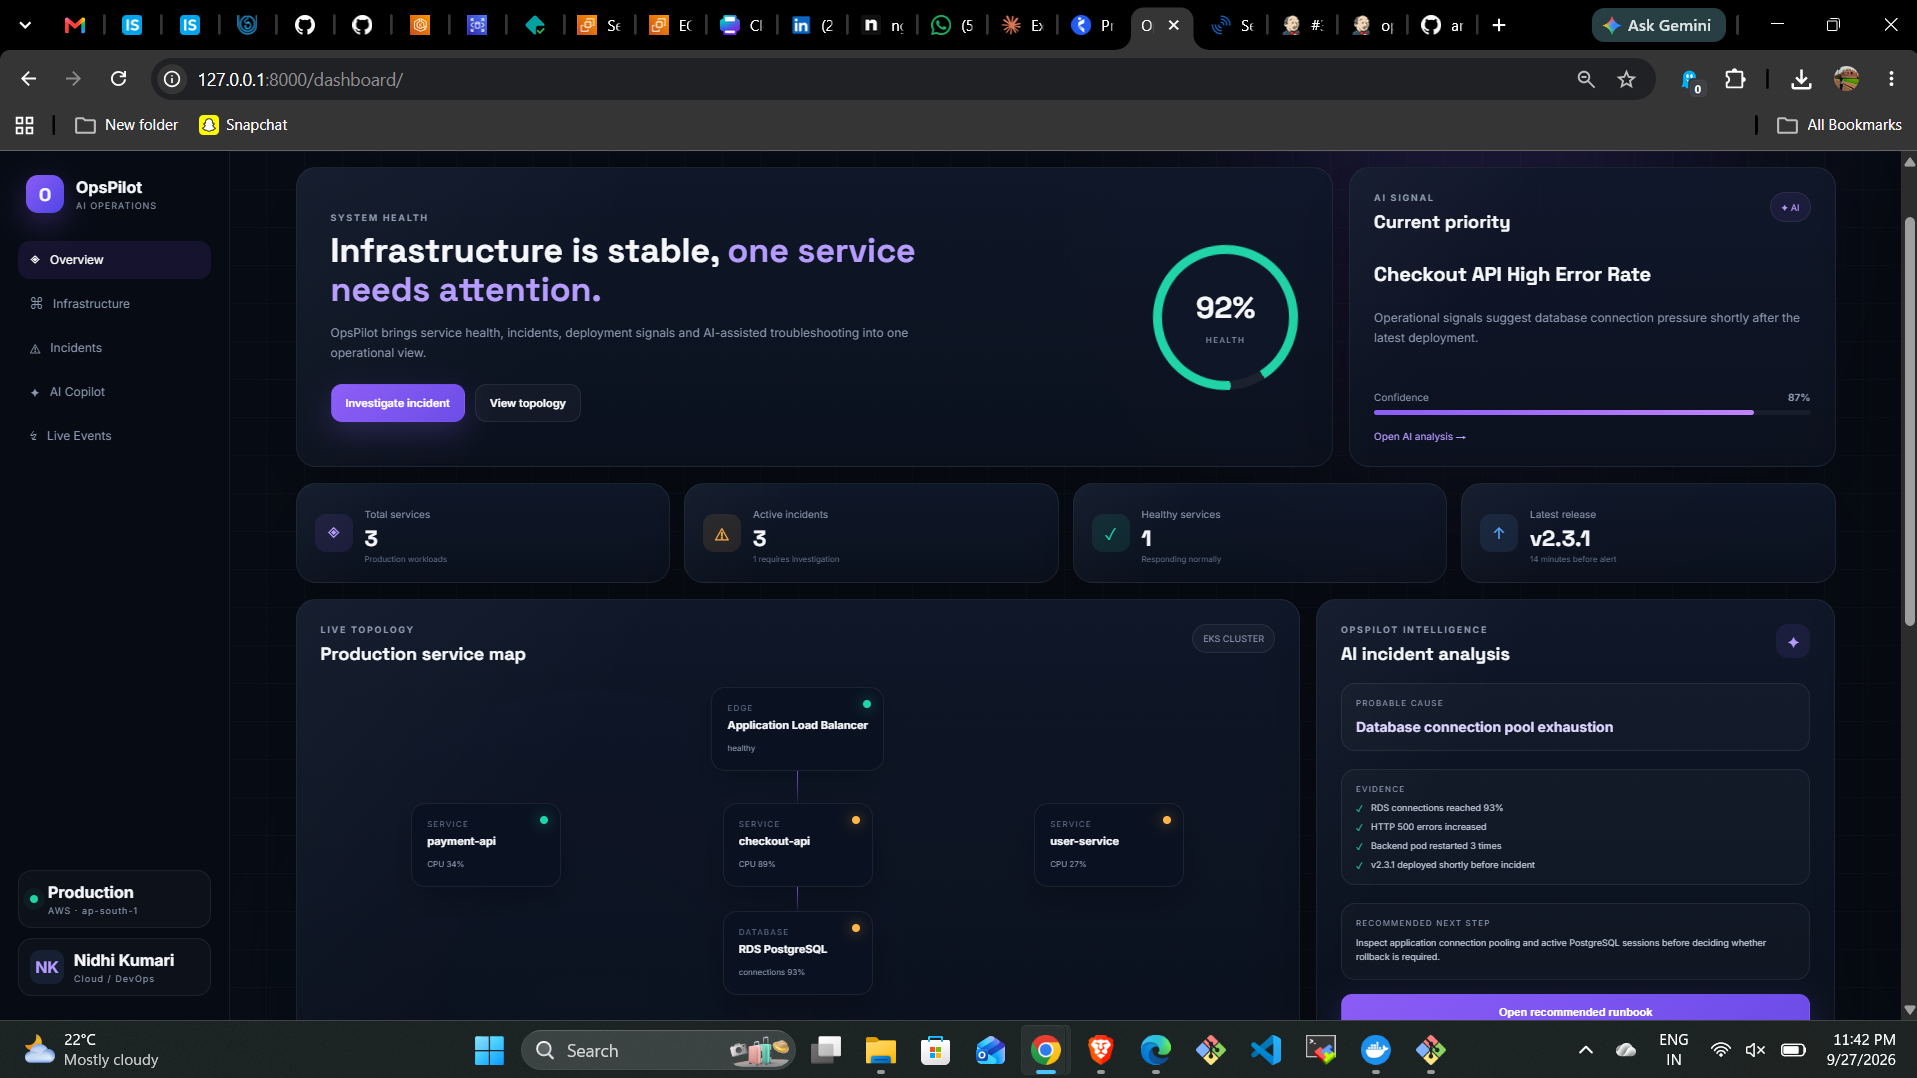The width and height of the screenshot is (1917, 1078).
Task: Open browser downloads icon
Action: (x=1801, y=79)
